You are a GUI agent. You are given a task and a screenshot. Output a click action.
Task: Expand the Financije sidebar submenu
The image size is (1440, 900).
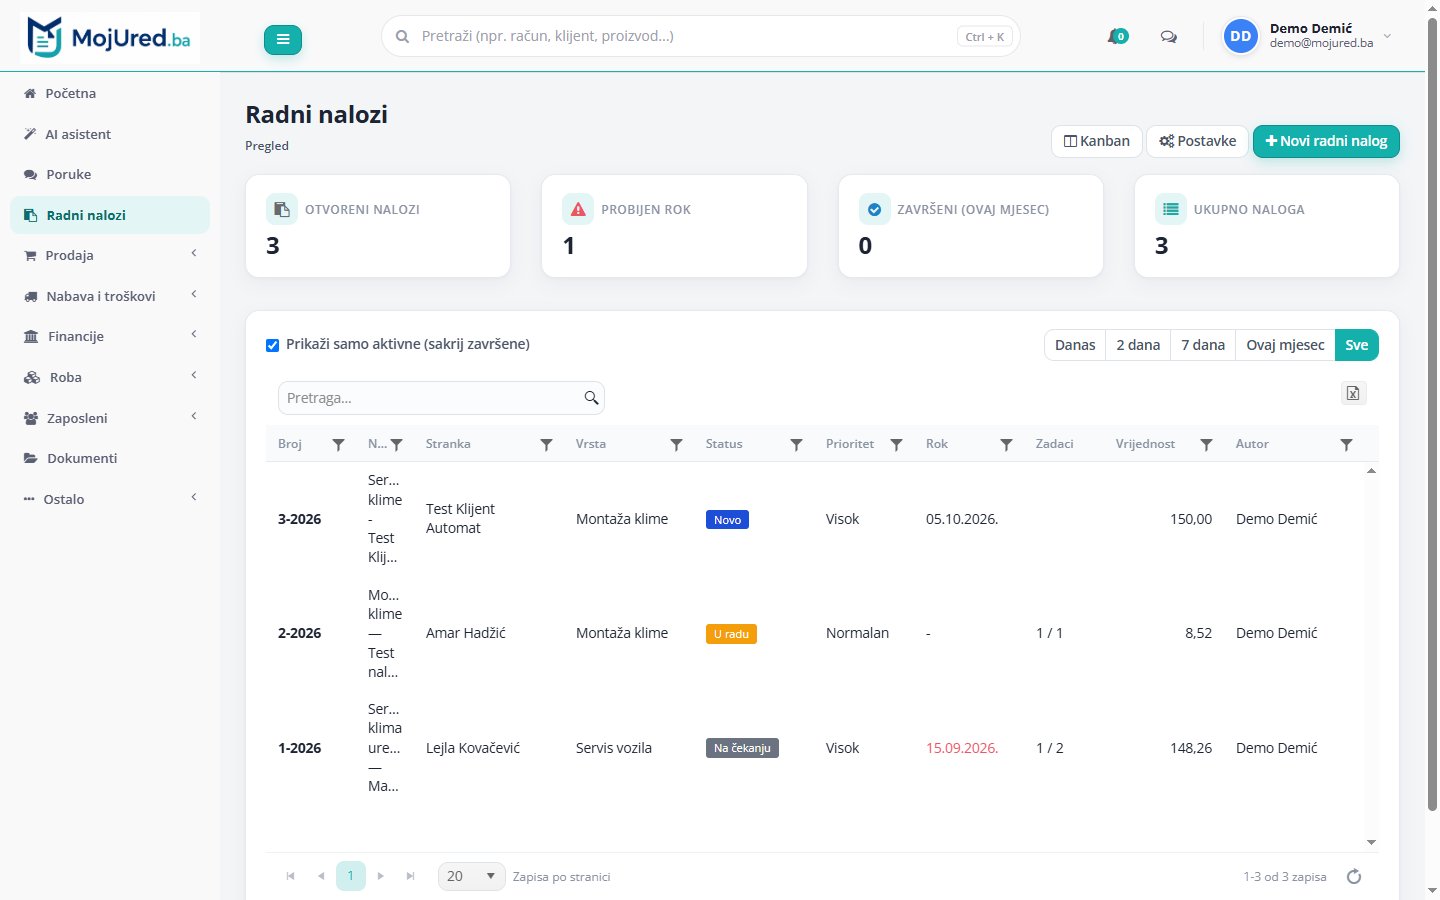pos(110,336)
